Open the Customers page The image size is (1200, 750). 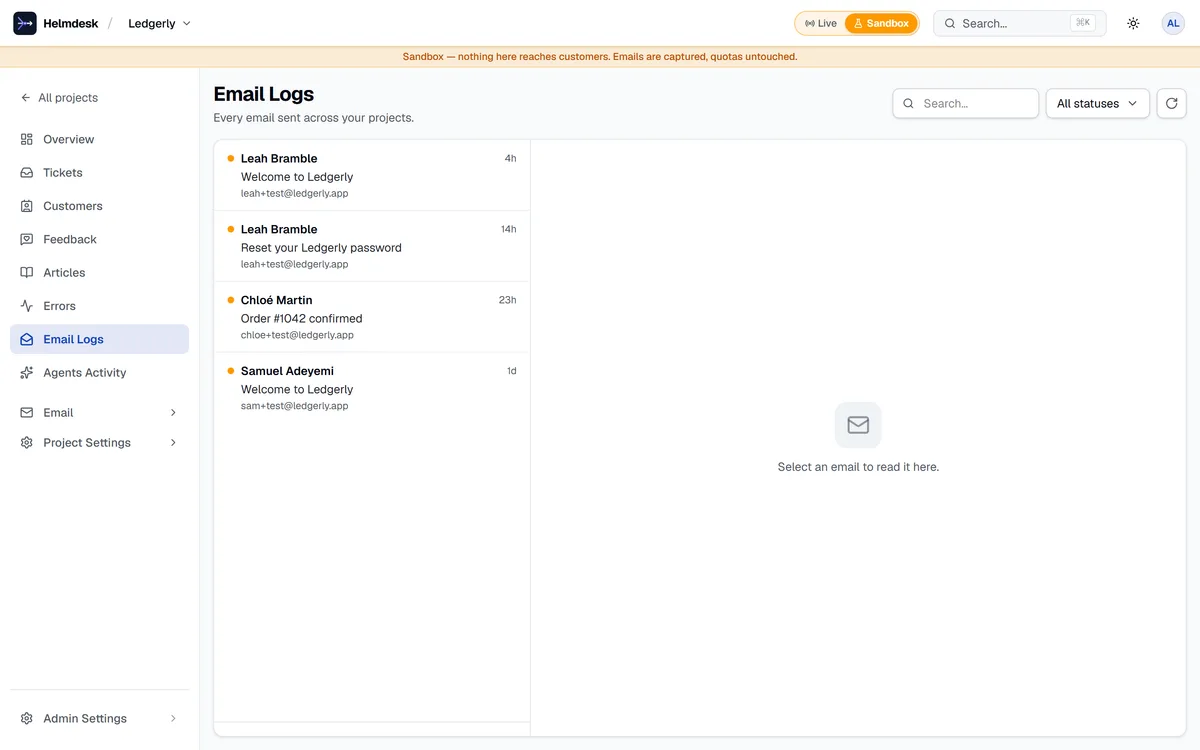[x=99, y=206]
